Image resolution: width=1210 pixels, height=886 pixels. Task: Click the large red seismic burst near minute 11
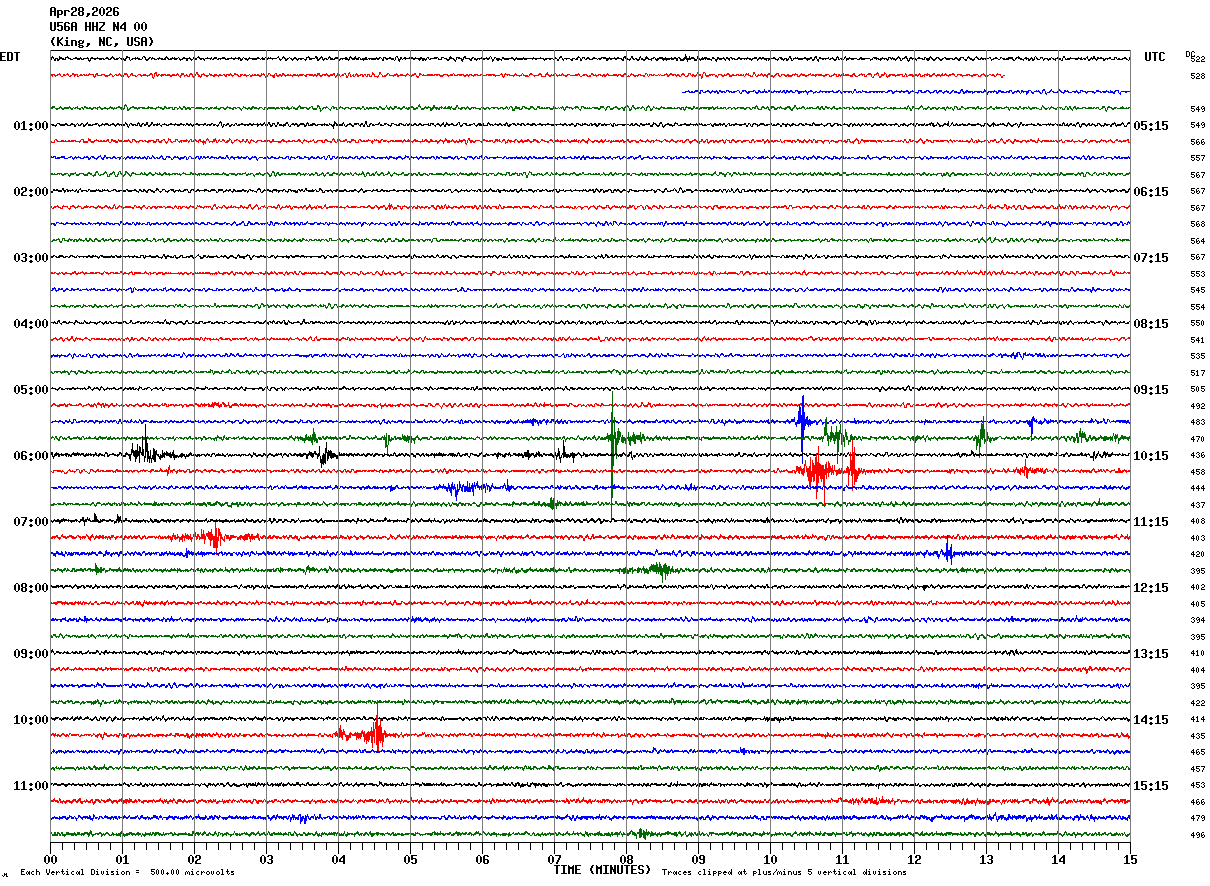(x=828, y=470)
